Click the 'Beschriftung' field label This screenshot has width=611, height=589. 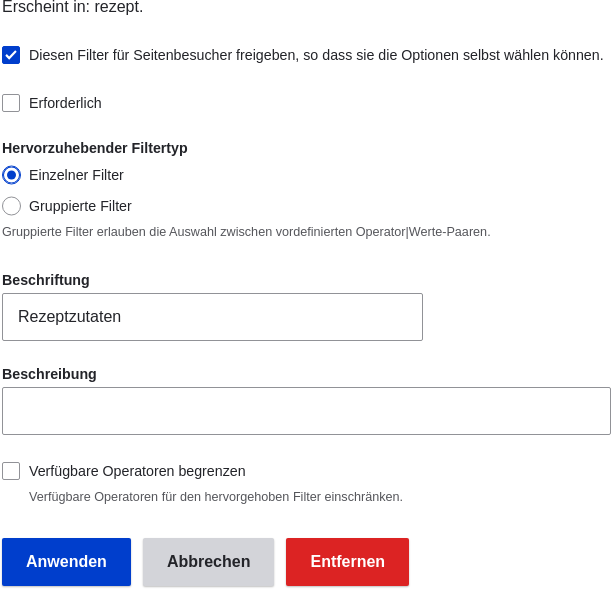coord(46,280)
